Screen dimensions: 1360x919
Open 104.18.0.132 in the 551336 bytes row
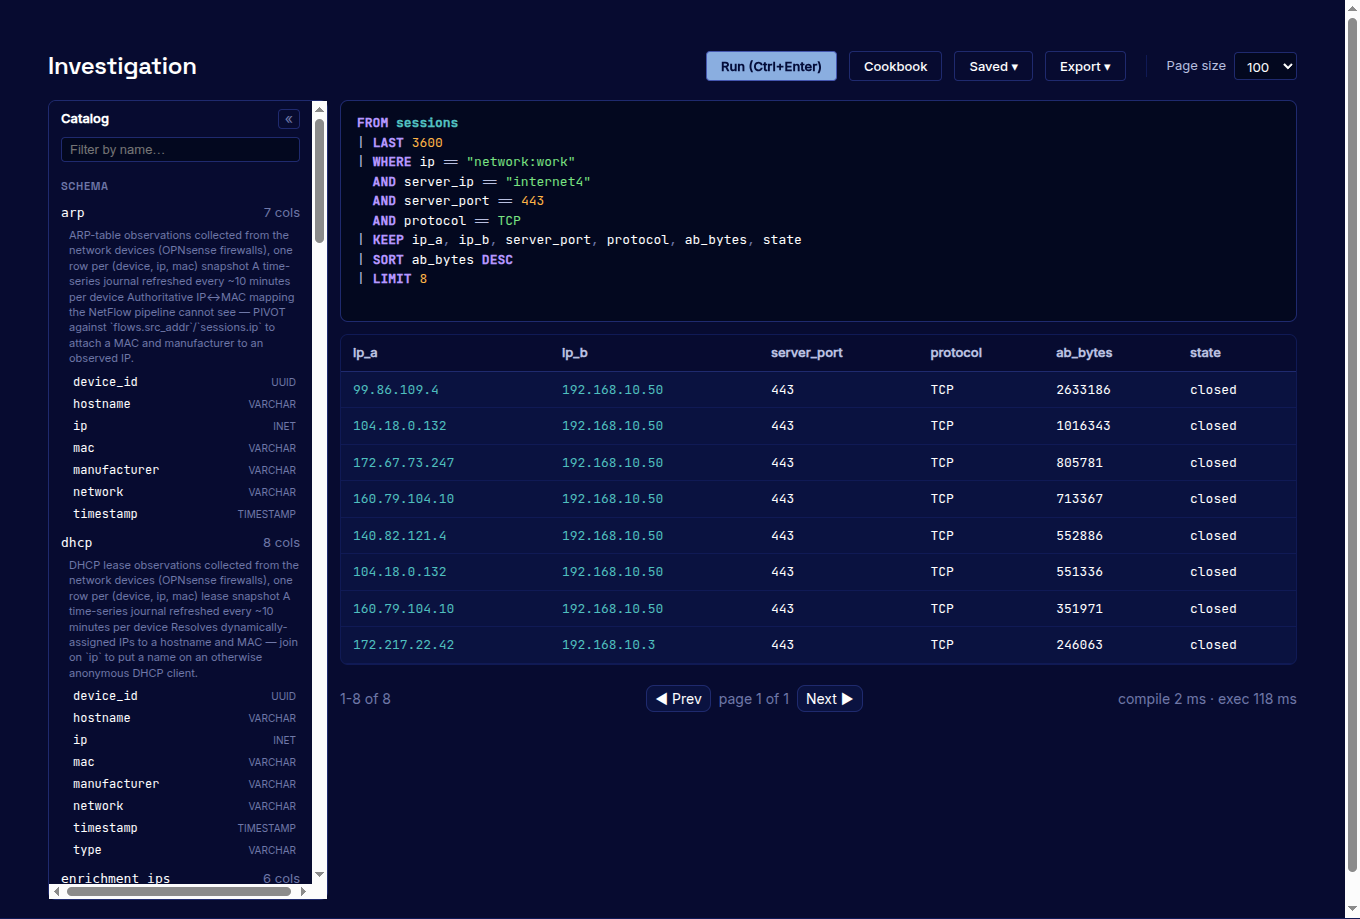click(400, 572)
